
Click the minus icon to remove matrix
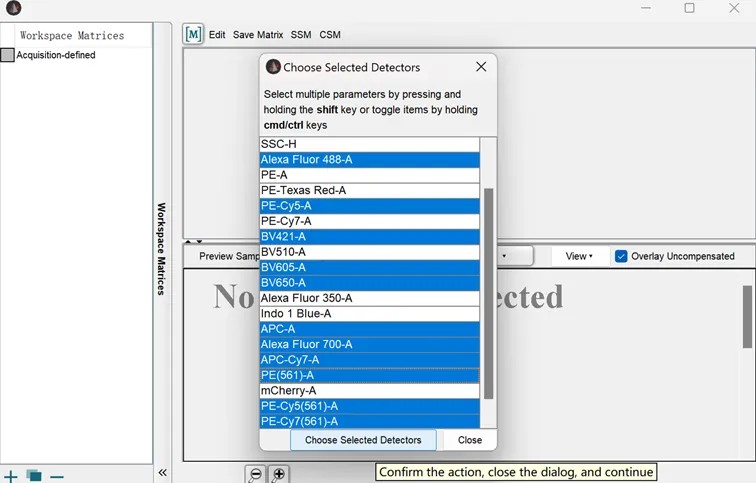[57, 476]
